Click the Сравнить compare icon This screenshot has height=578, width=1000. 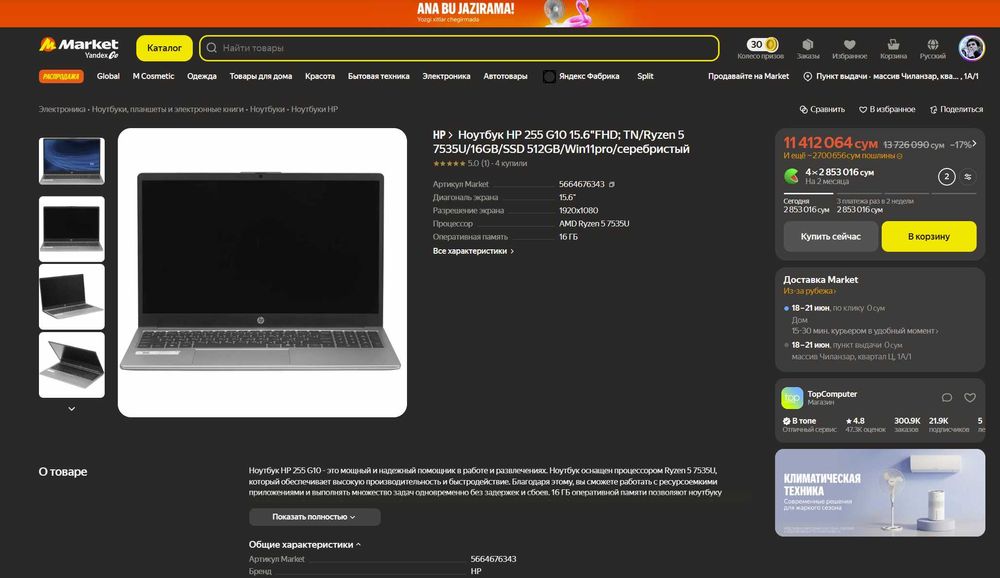click(x=804, y=110)
